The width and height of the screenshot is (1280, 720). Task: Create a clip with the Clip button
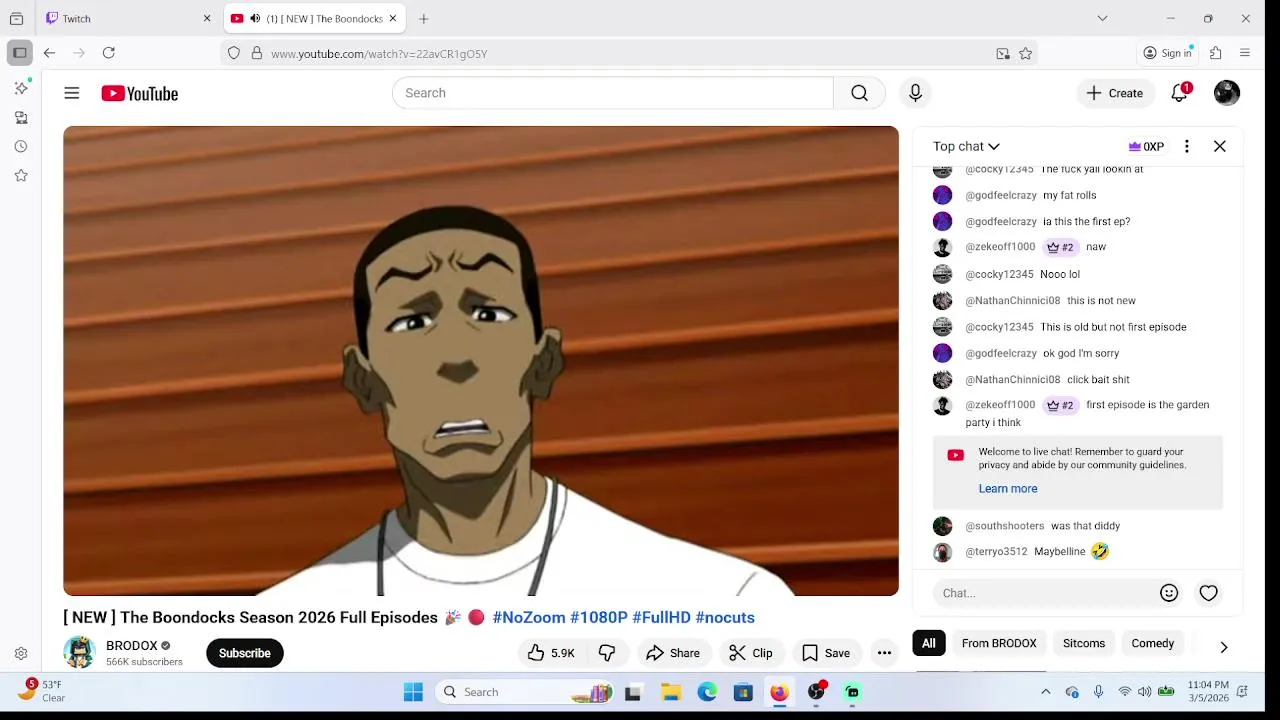[x=750, y=653]
